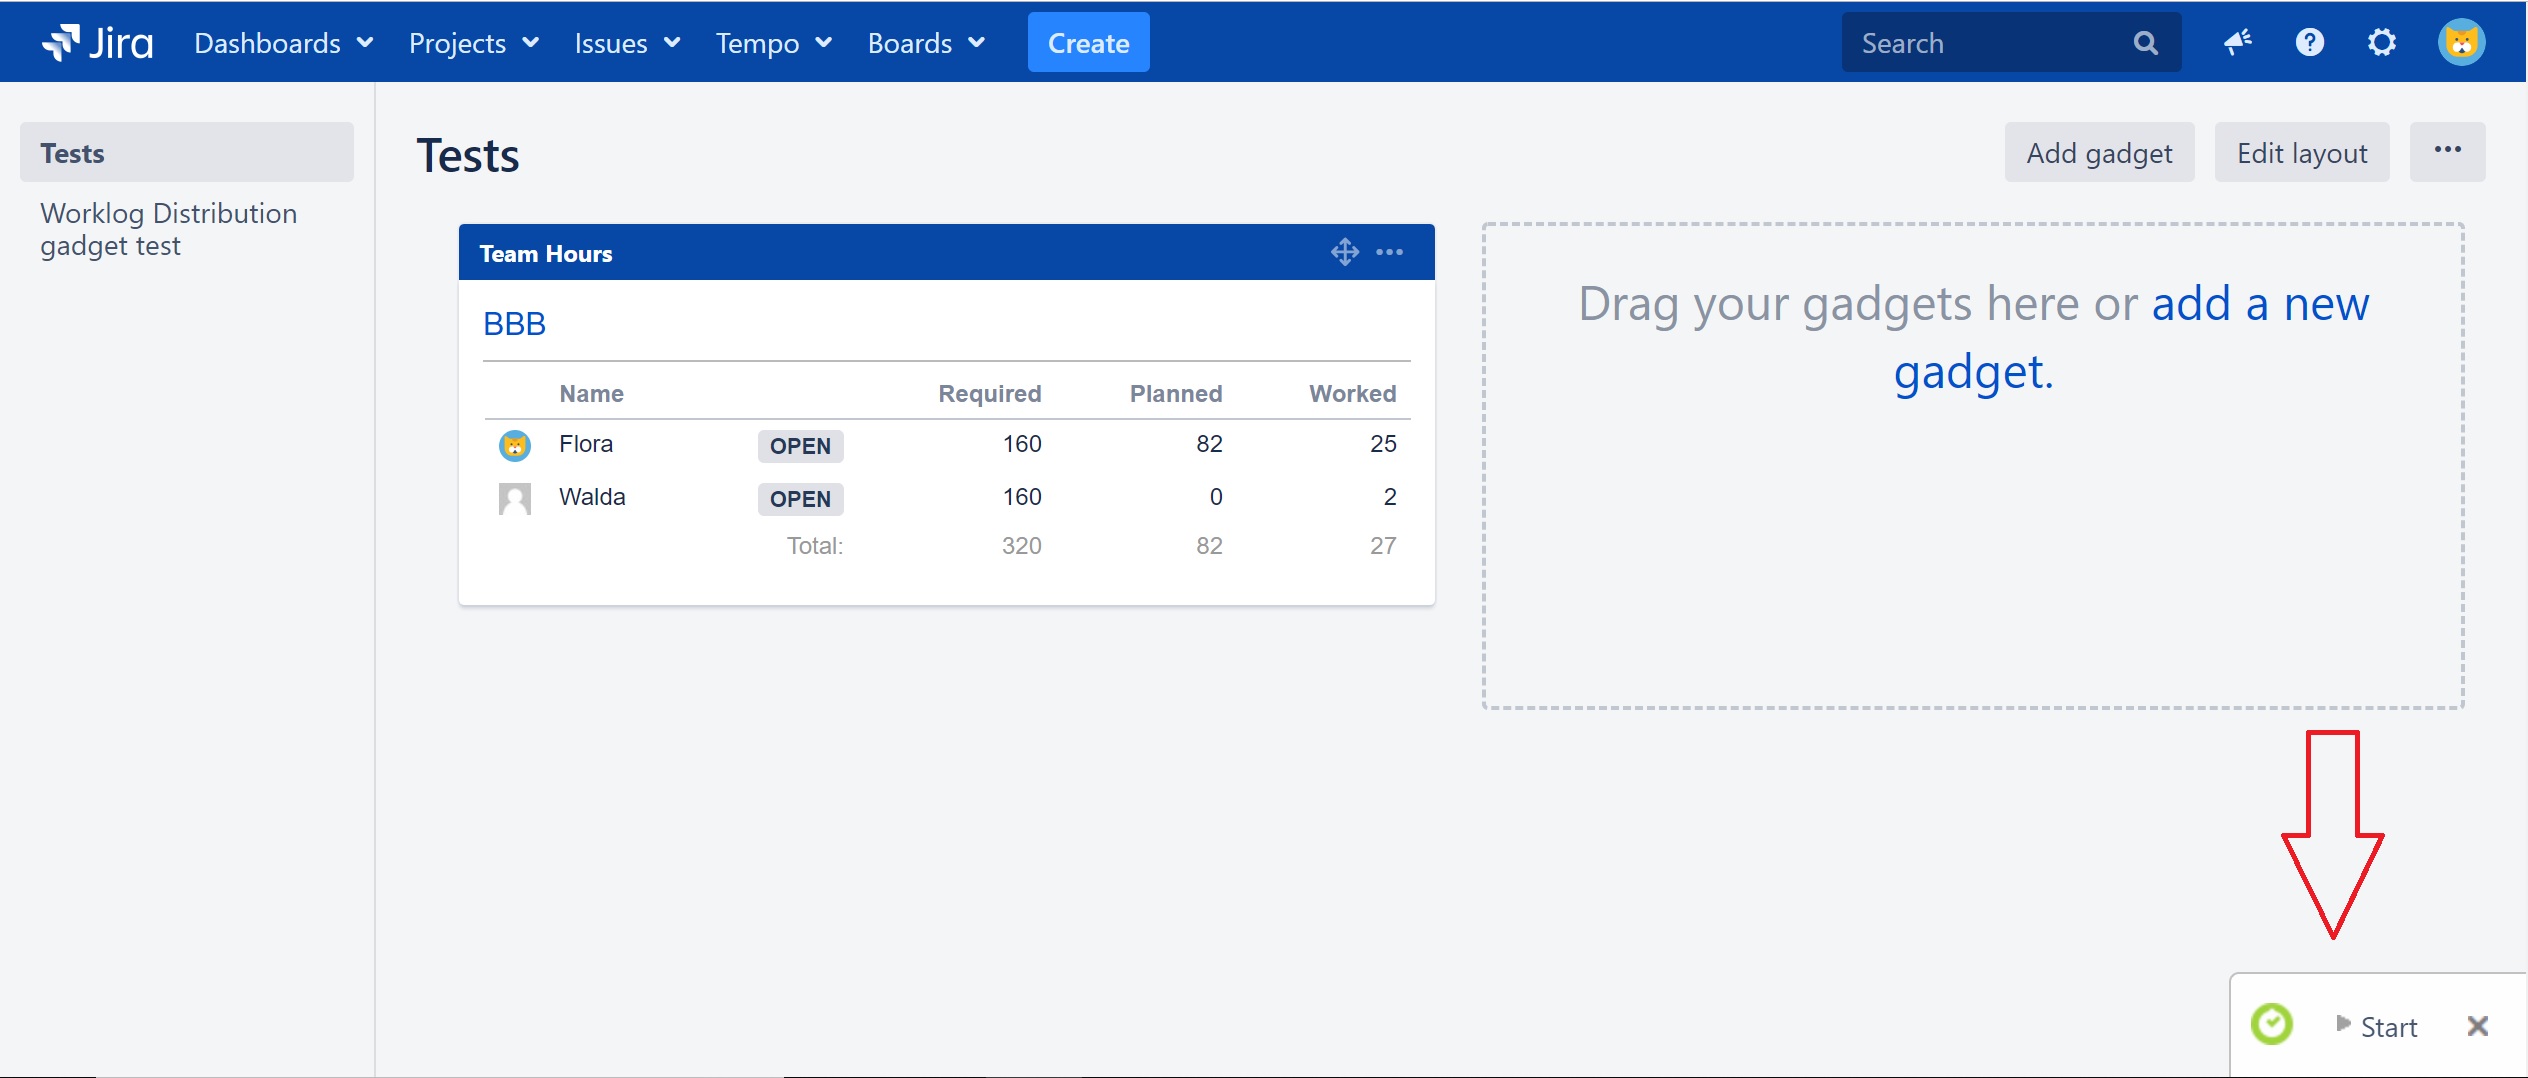Screen dimensions: 2528x1078
Task: Open the Boards menu
Action: (926, 43)
